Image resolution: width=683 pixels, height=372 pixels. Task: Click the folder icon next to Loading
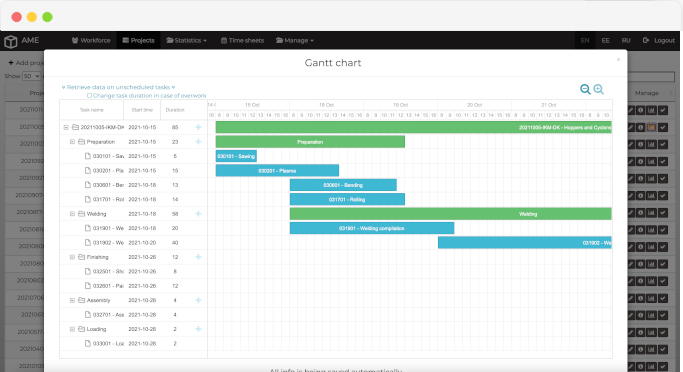click(x=81, y=329)
